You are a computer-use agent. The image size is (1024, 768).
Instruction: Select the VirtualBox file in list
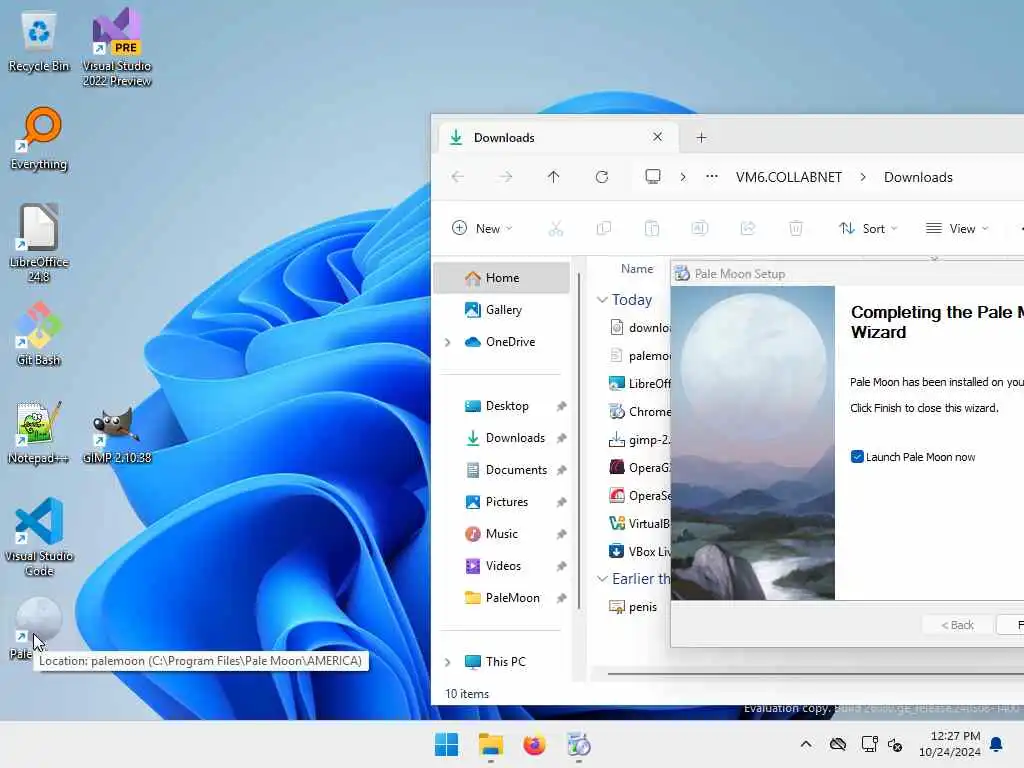(x=639, y=523)
